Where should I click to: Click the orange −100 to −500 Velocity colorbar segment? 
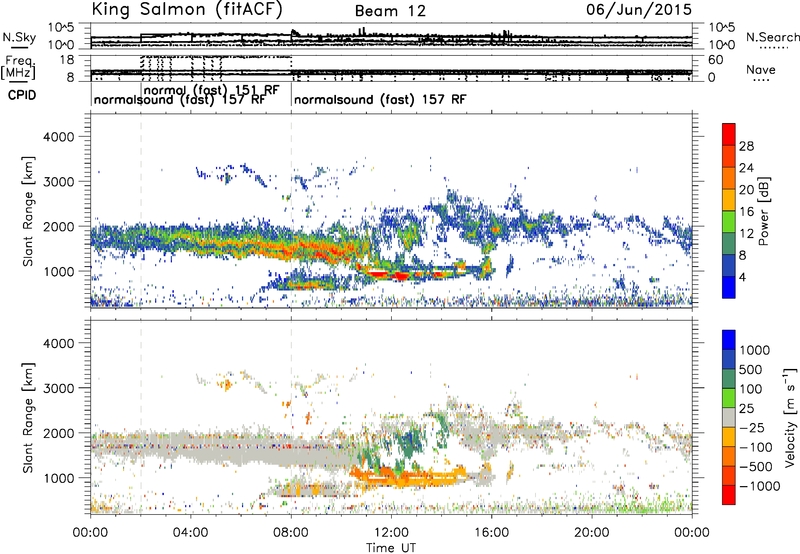point(729,457)
